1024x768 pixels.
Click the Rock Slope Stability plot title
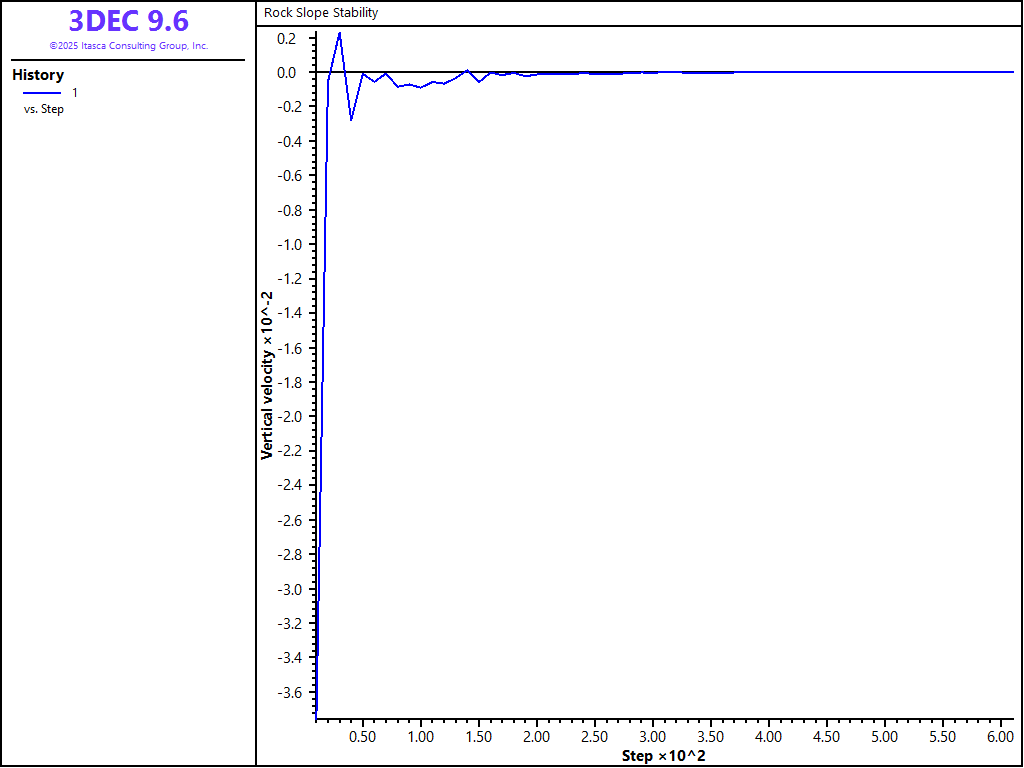coord(321,13)
